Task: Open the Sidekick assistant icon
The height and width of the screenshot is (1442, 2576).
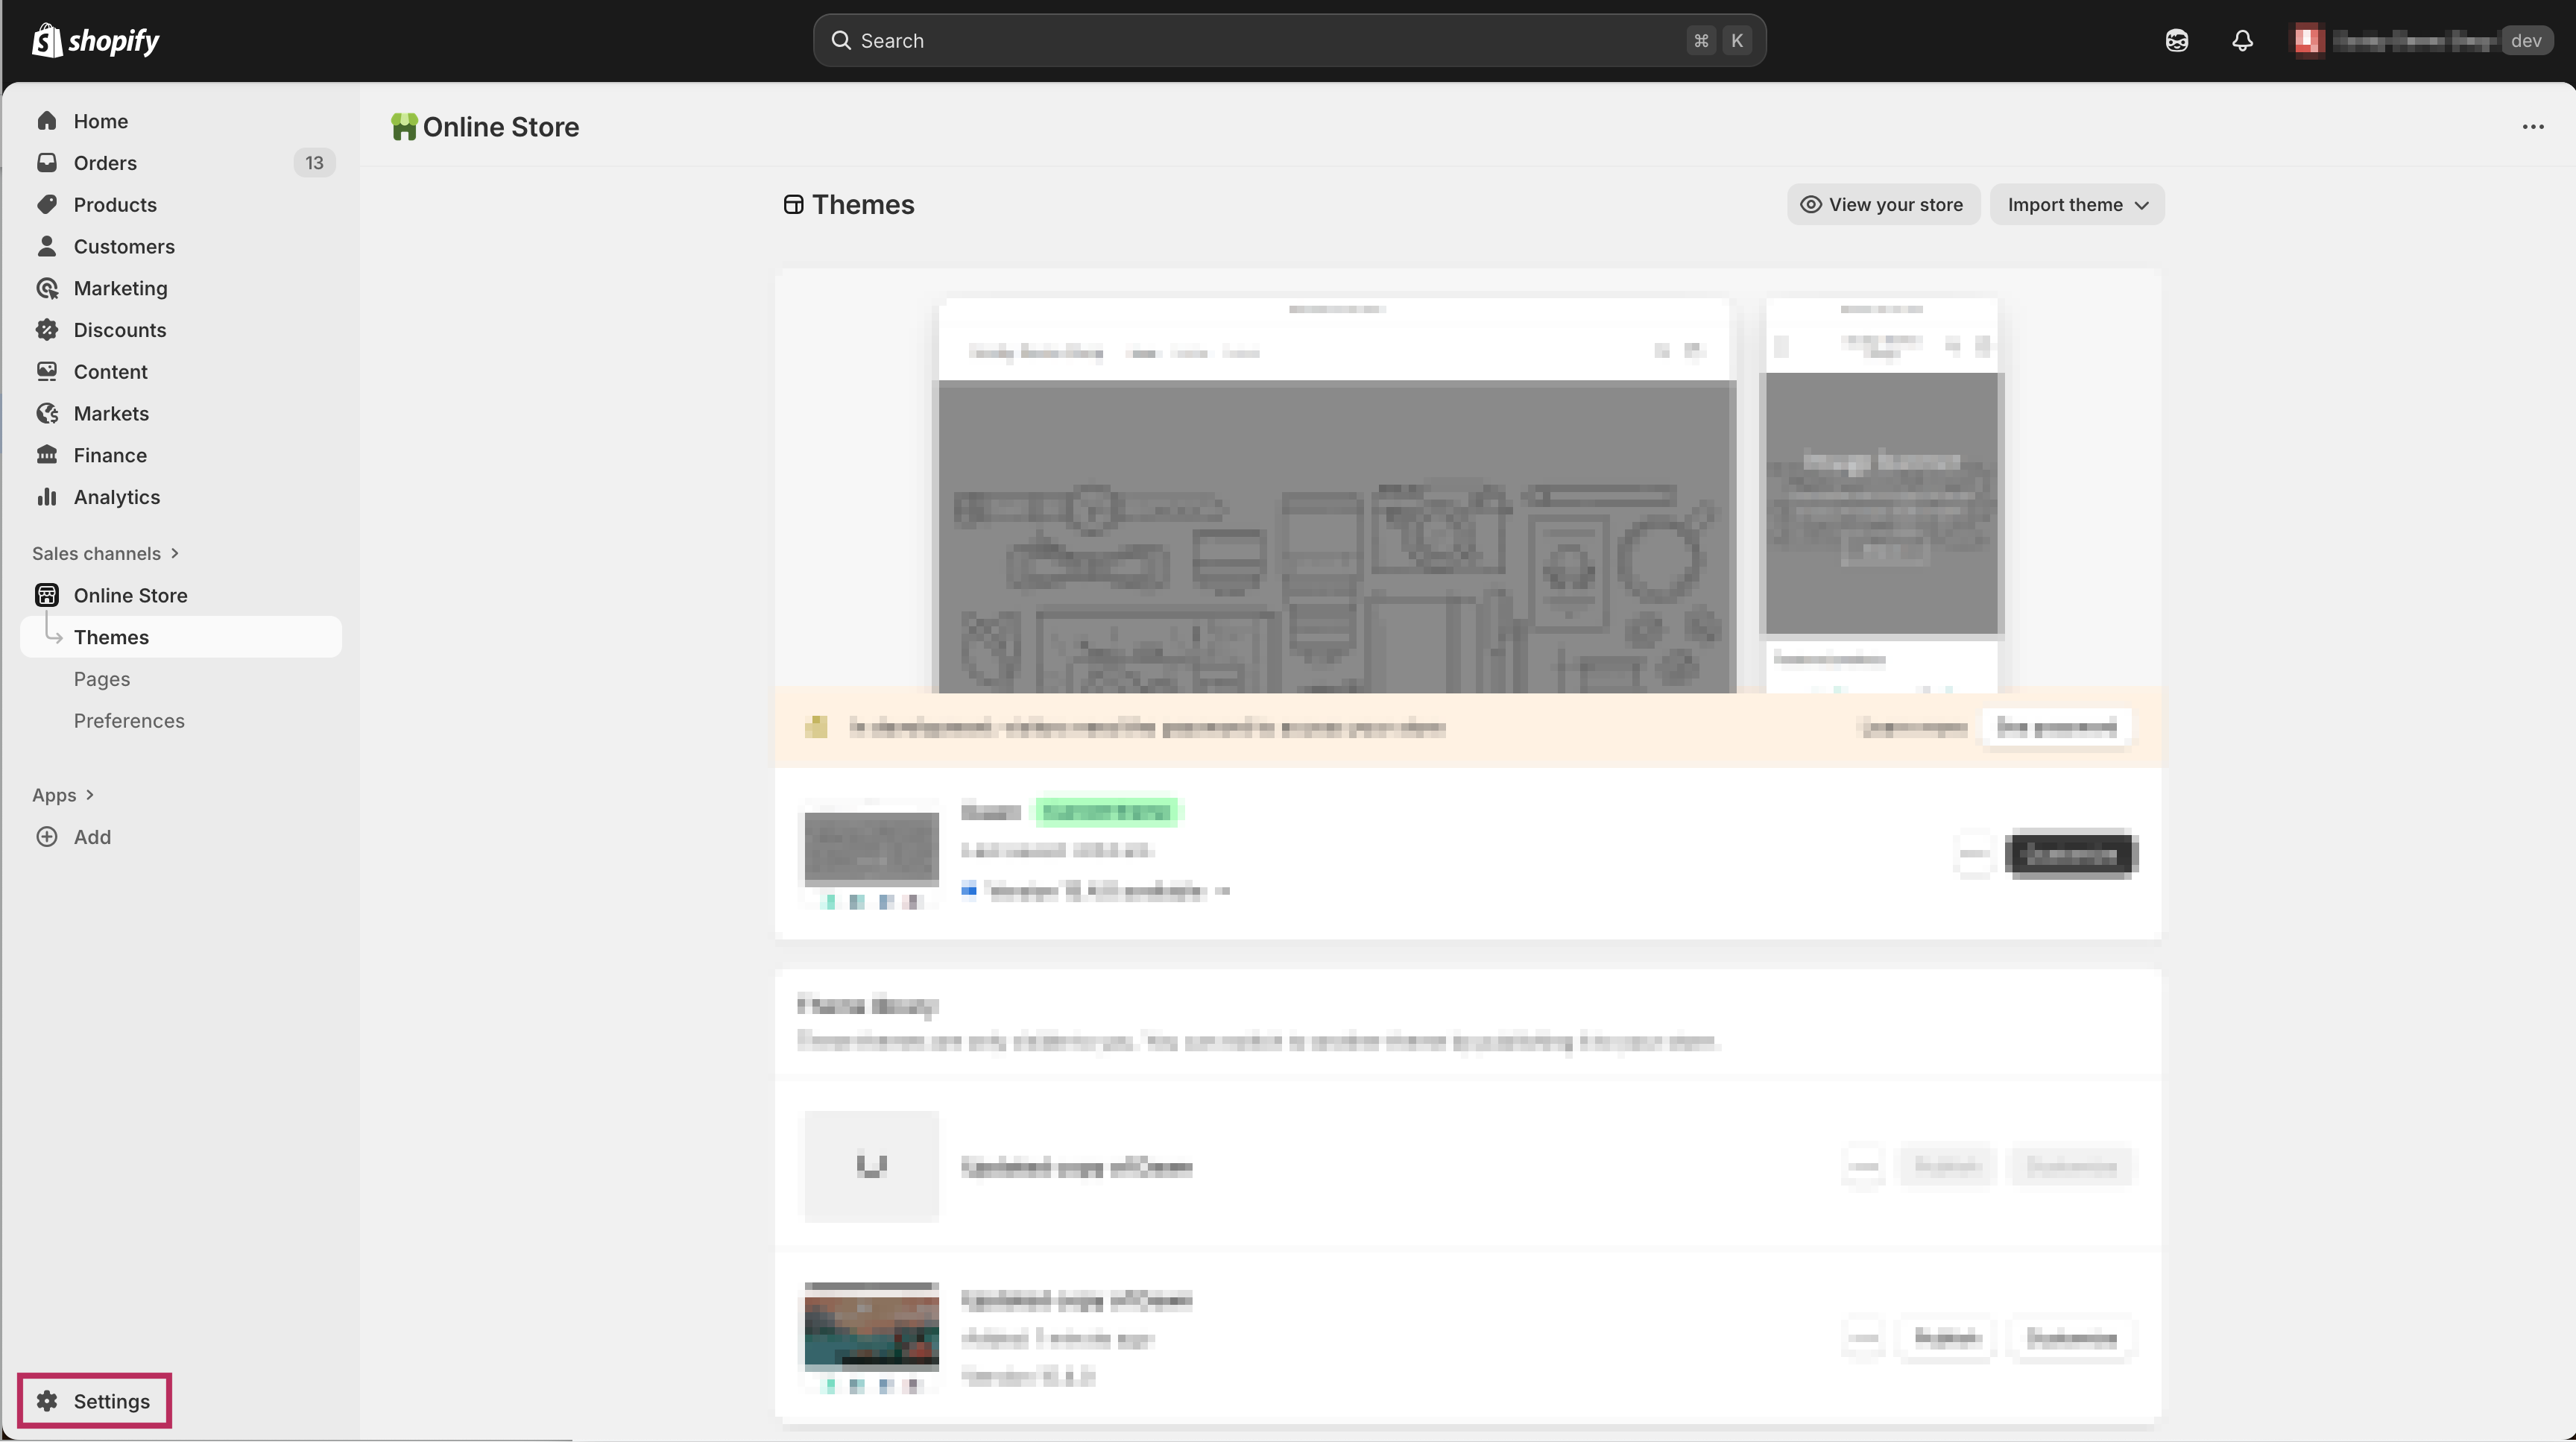Action: 2177,41
